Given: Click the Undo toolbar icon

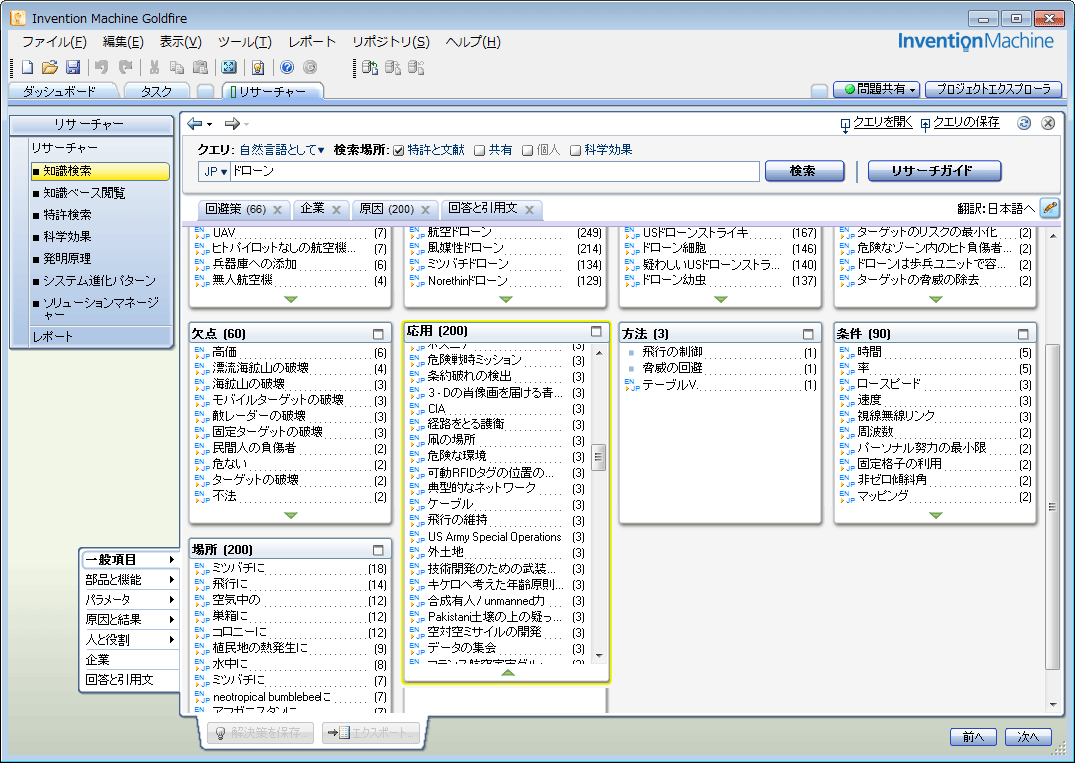Looking at the screenshot, I should 101,67.
